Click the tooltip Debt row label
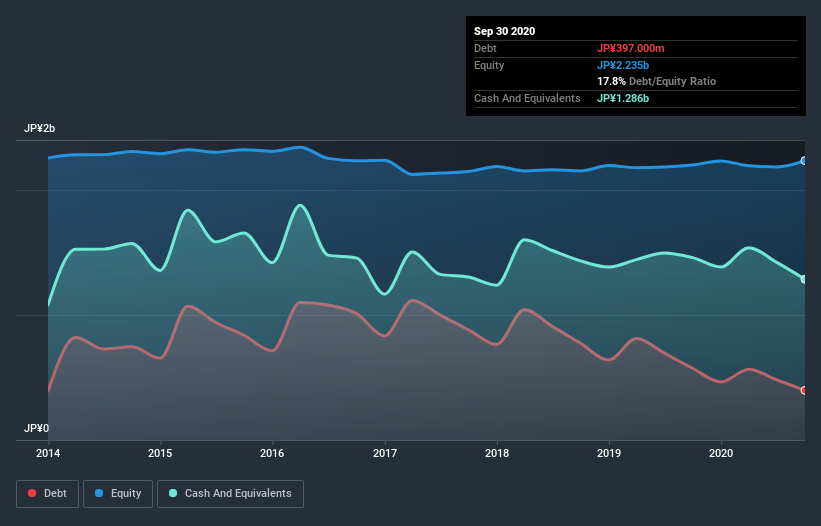Viewport: 821px width, 526px height. tap(485, 48)
